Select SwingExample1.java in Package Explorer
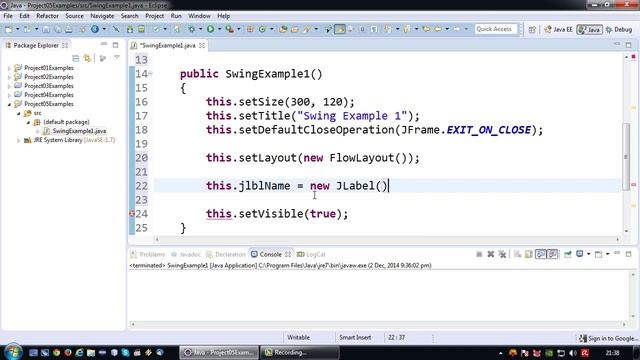Viewport: 640px width, 360px height. [x=79, y=131]
